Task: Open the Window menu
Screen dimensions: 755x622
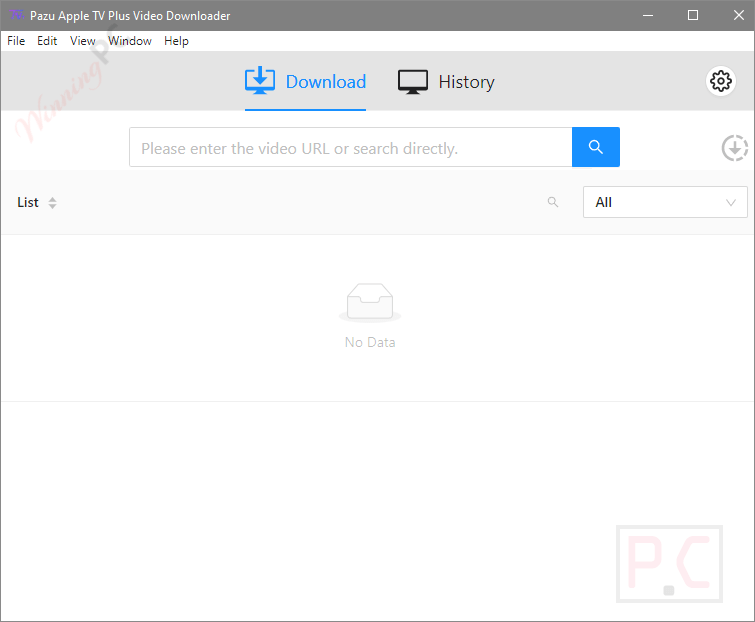Action: click(x=130, y=41)
